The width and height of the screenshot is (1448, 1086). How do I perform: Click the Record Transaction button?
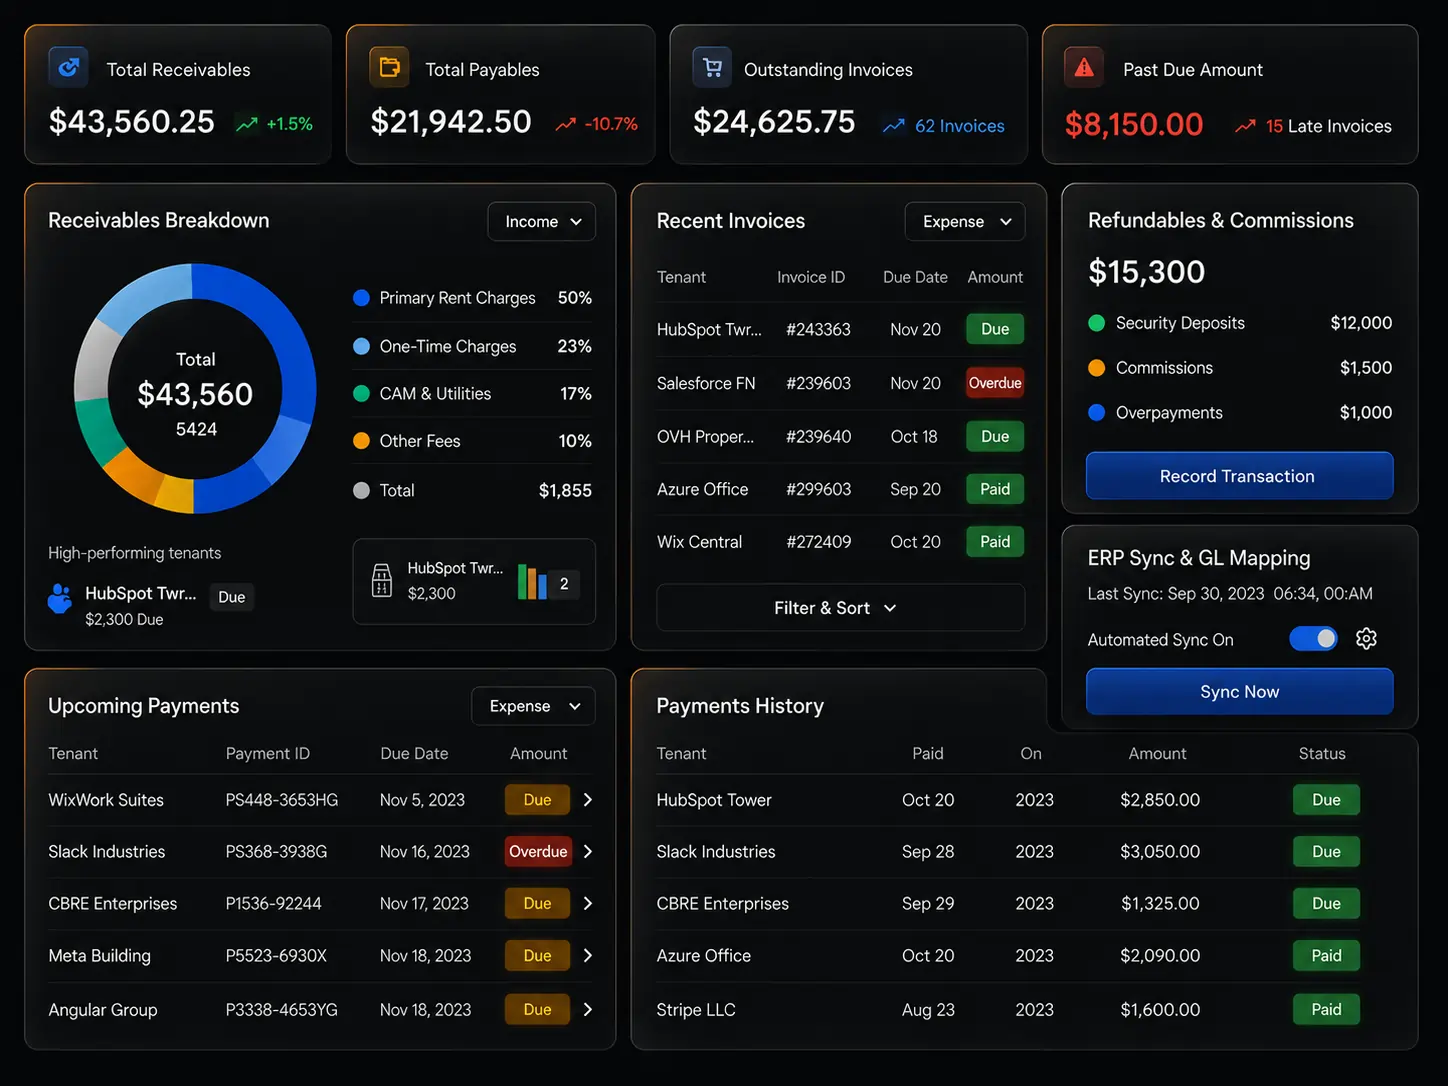tap(1239, 476)
